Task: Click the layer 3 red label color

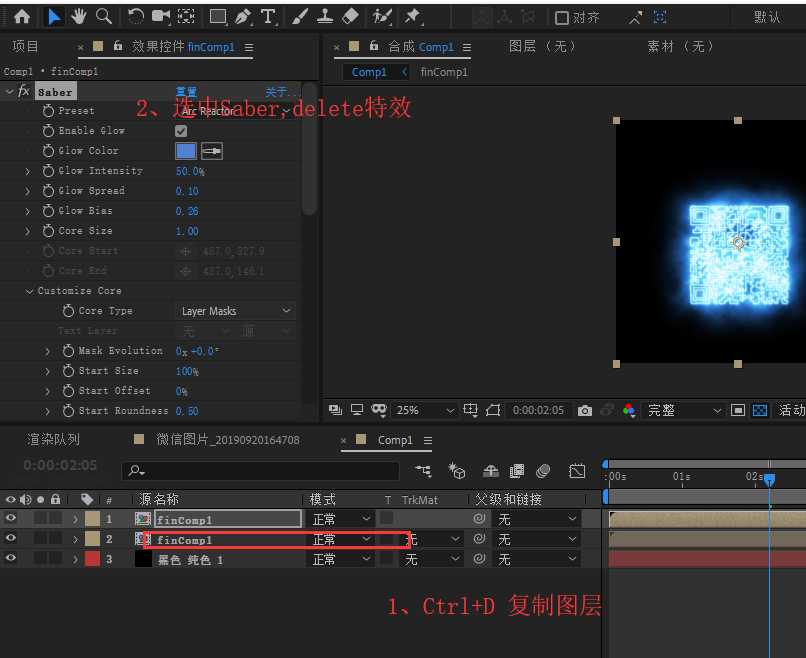Action: coord(93,559)
